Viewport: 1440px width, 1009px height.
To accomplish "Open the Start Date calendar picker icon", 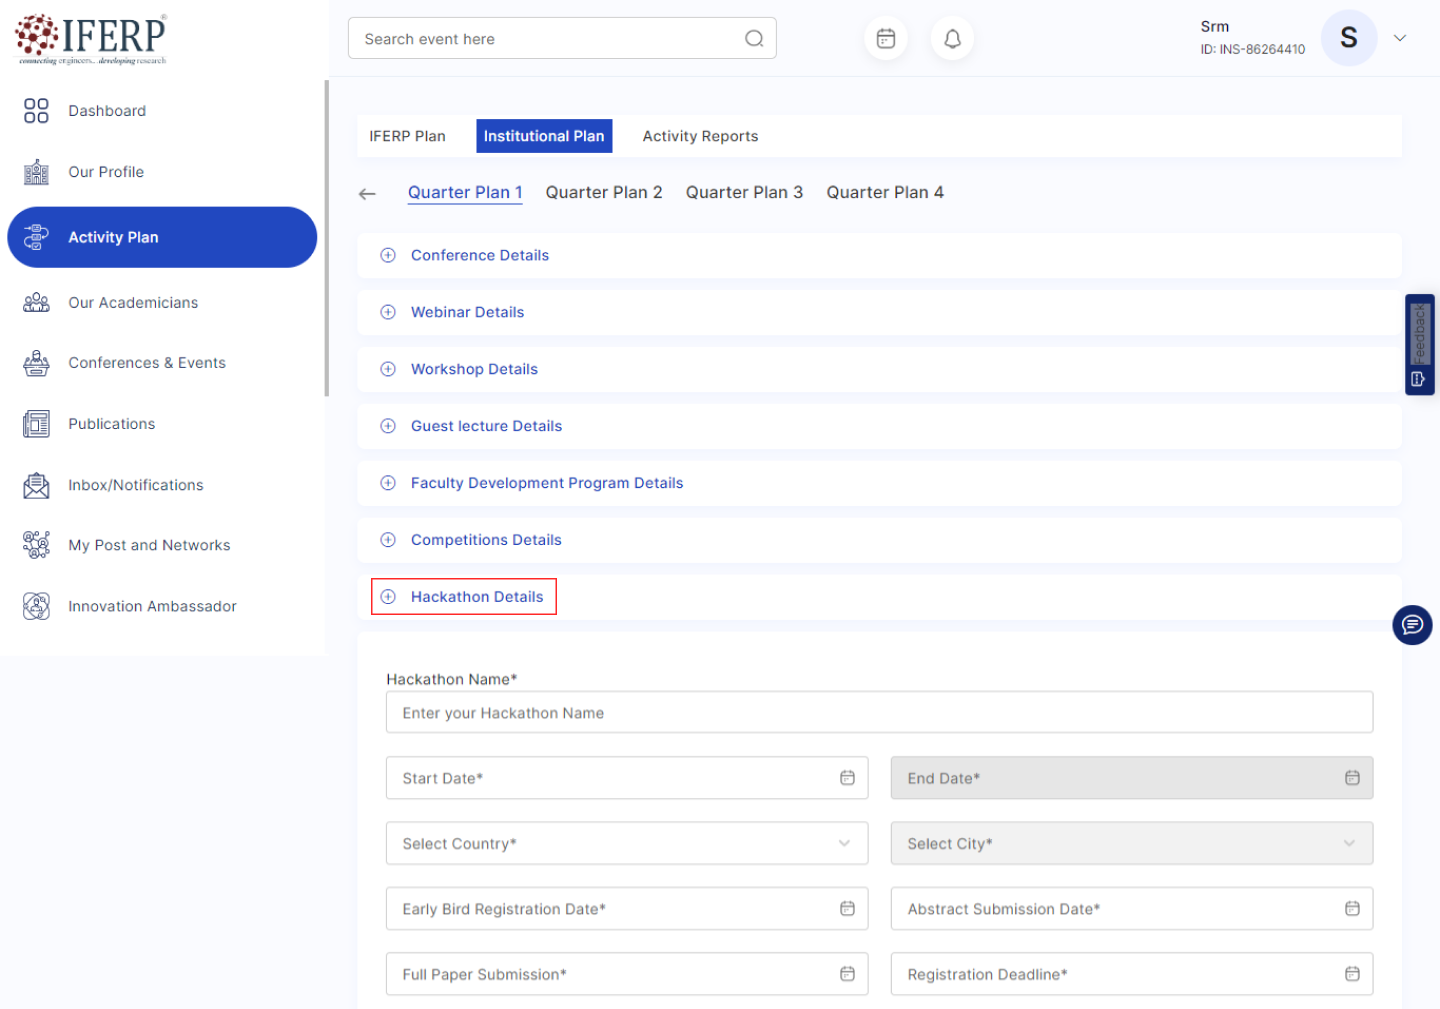I will tap(847, 778).
